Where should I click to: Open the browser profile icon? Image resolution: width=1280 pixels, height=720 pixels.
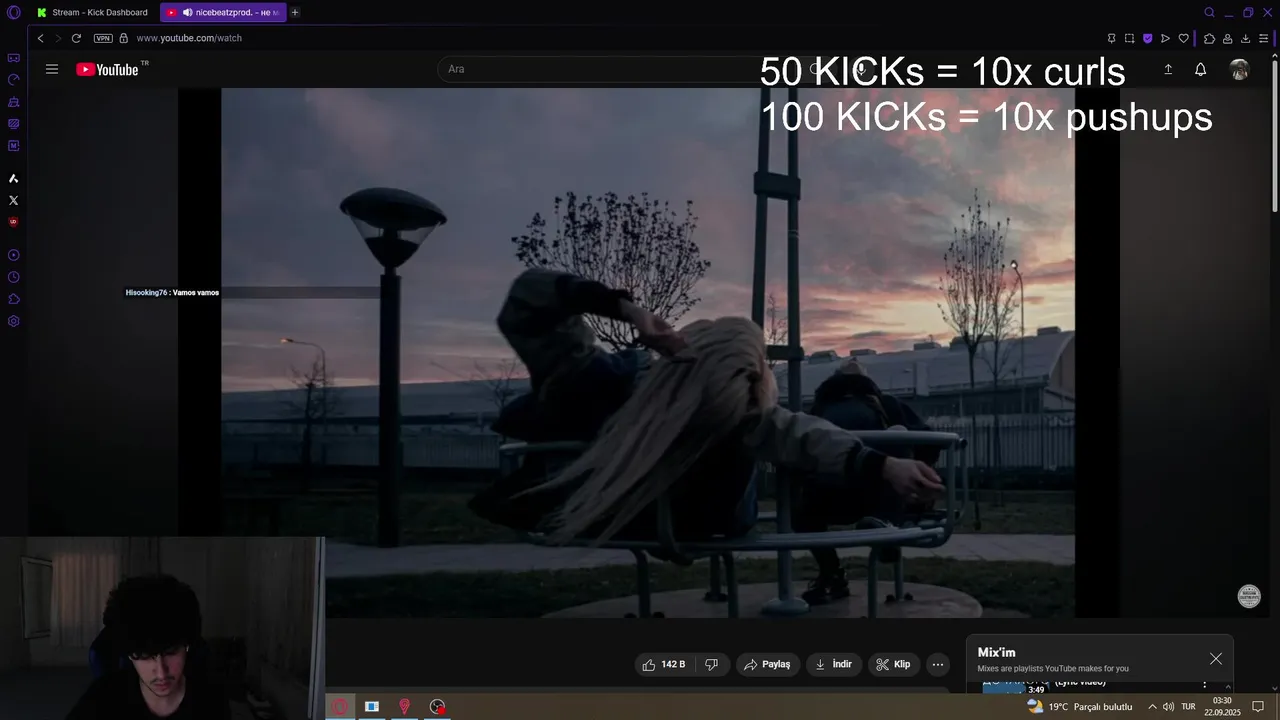[1227, 38]
